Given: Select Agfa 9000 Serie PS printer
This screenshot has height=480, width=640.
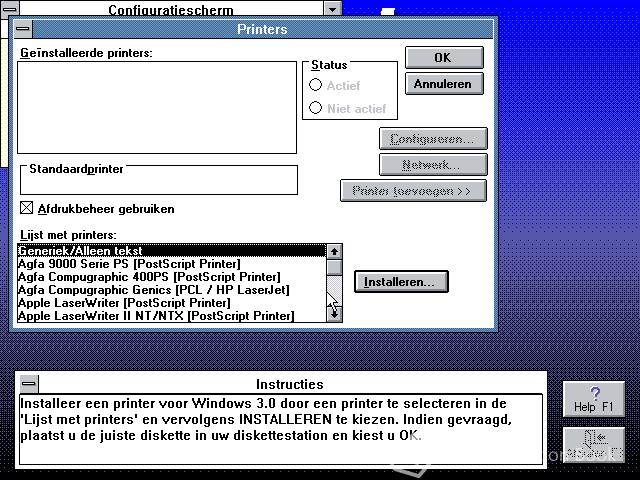Looking at the screenshot, I should click(172, 264).
